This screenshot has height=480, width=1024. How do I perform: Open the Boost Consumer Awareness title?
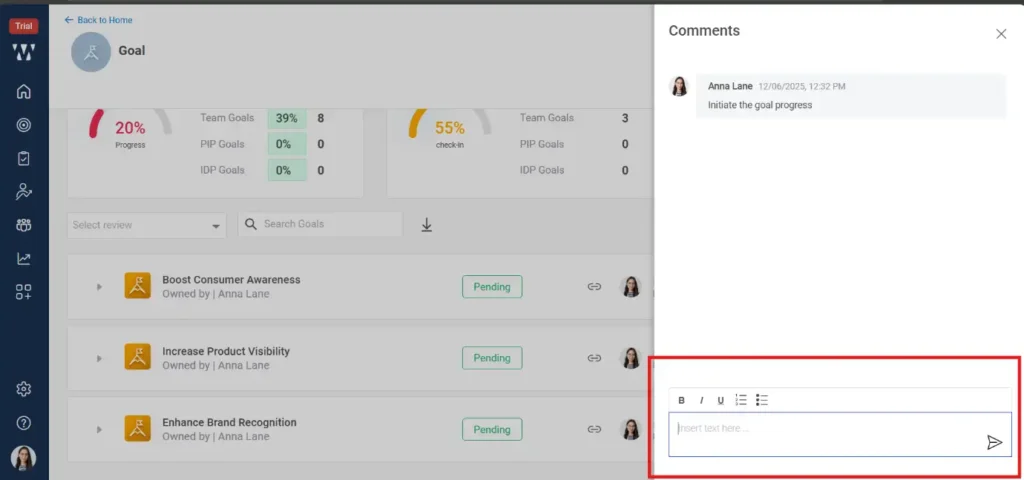(x=231, y=280)
